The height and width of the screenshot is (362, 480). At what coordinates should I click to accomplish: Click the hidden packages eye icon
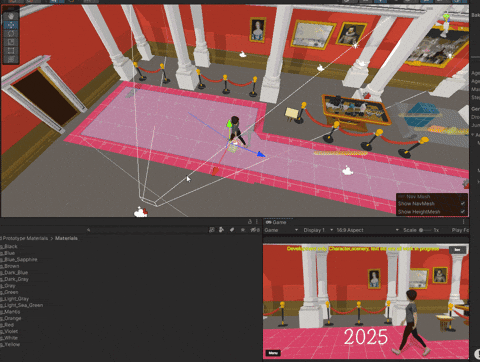[255, 230]
